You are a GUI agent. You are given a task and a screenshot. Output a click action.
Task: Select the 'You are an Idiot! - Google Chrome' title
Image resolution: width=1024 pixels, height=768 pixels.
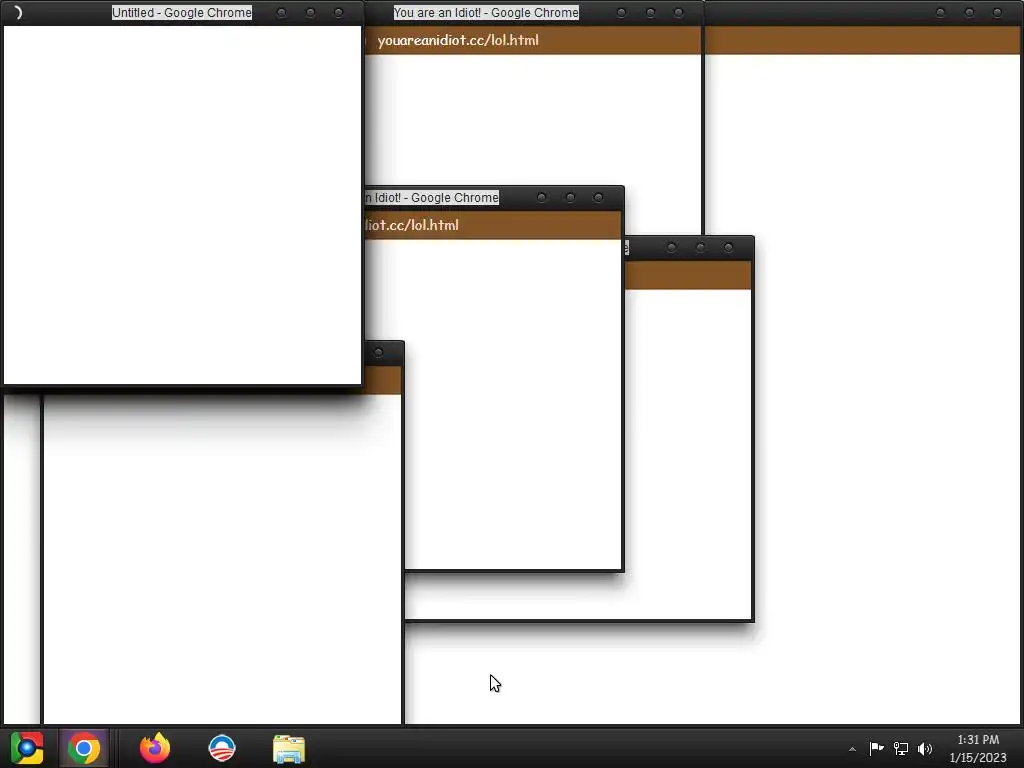pyautogui.click(x=486, y=12)
